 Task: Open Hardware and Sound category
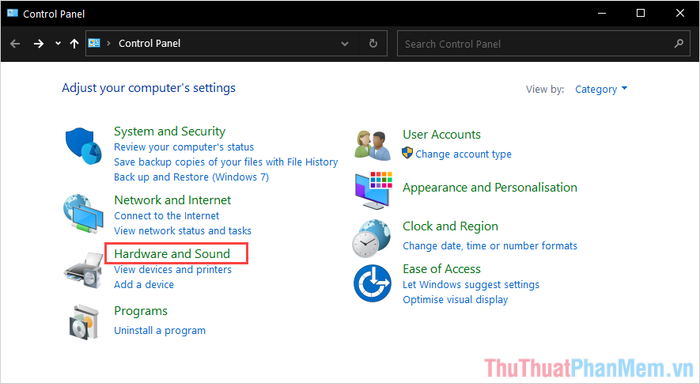172,254
